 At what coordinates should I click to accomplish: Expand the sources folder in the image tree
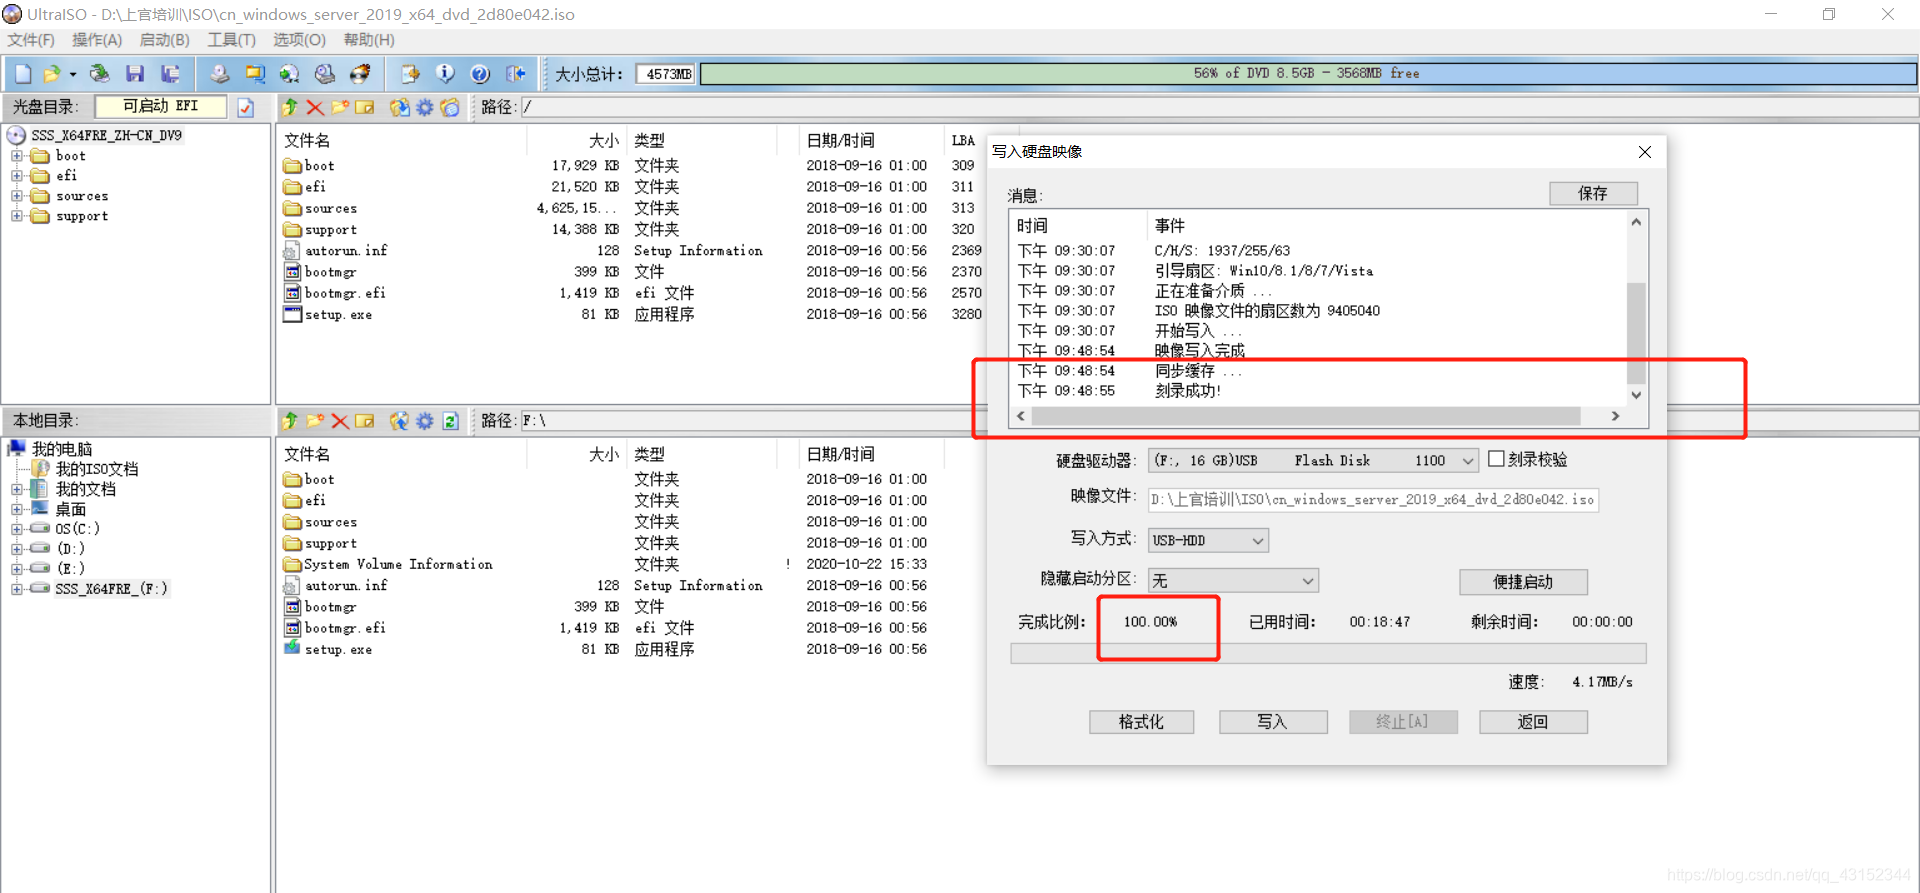(x=16, y=196)
